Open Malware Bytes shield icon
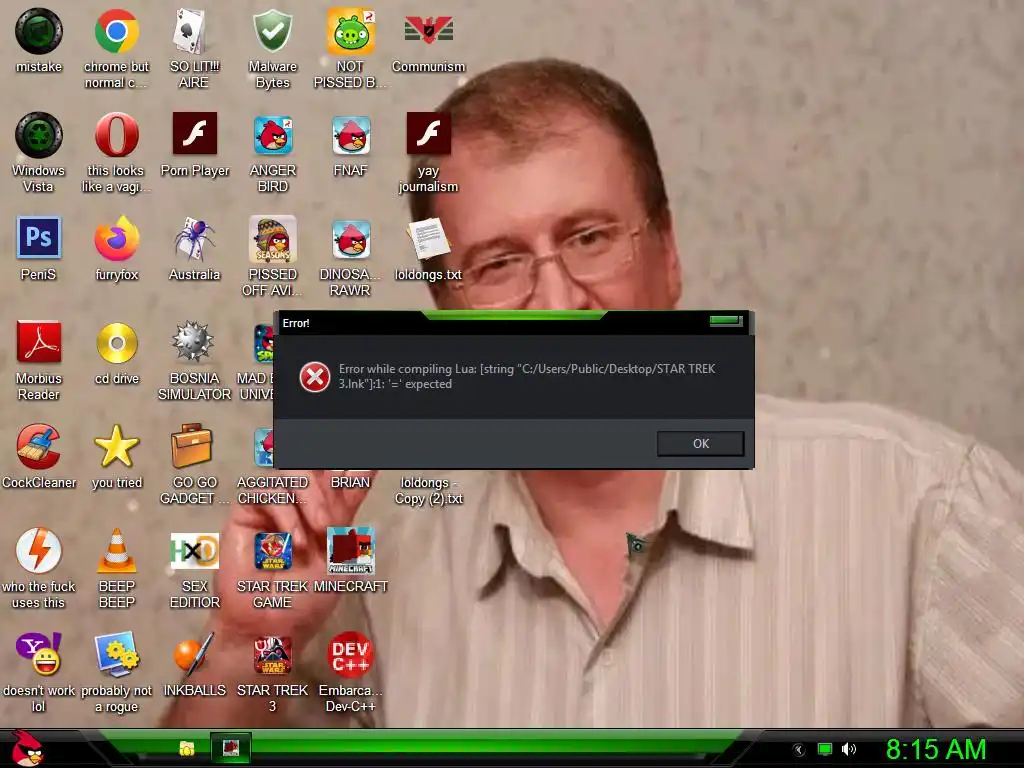Viewport: 1024px width, 768px height. pos(272,31)
